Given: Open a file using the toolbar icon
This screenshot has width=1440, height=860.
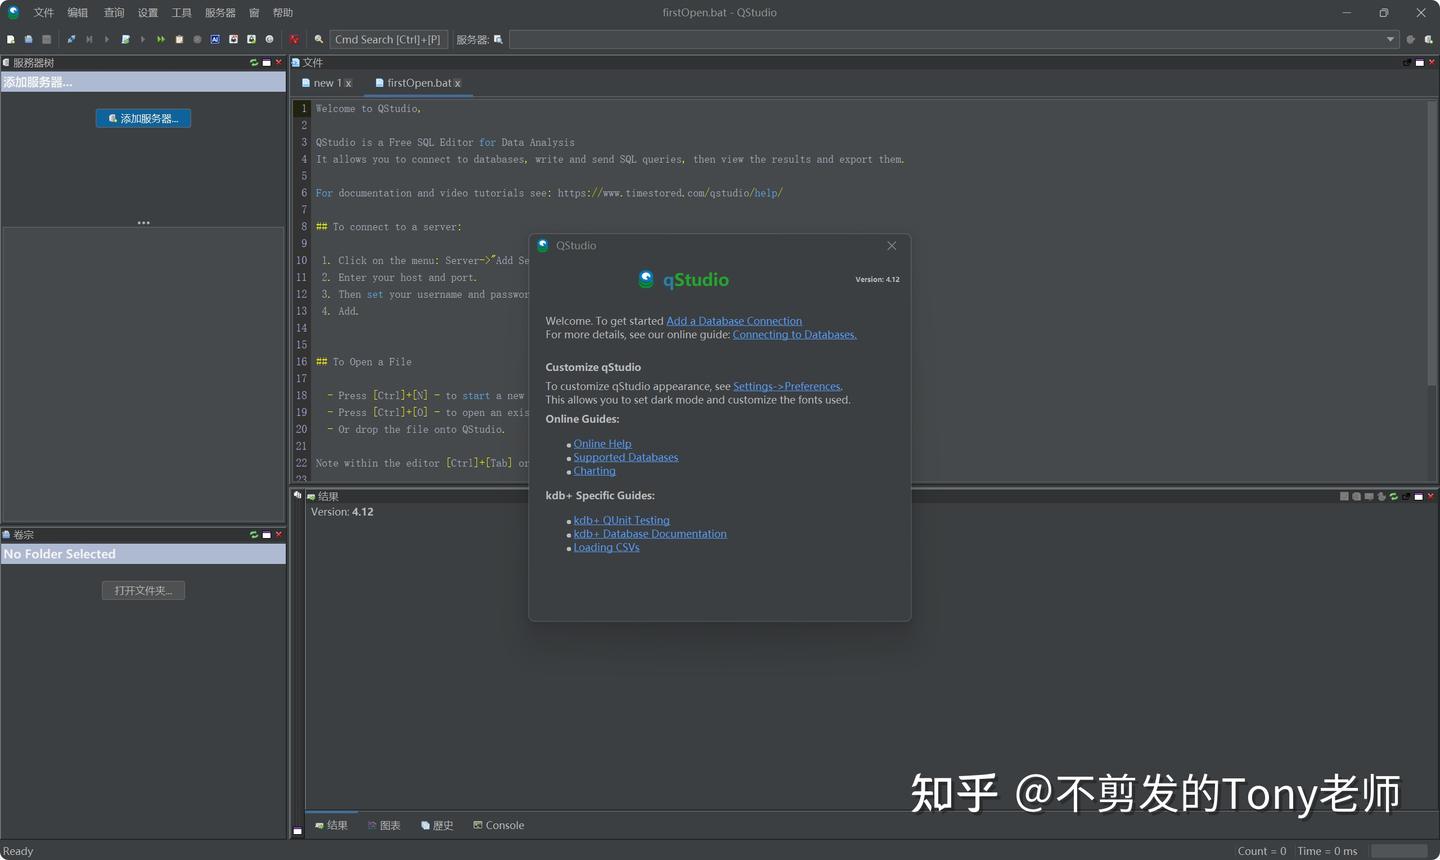Looking at the screenshot, I should (x=28, y=39).
